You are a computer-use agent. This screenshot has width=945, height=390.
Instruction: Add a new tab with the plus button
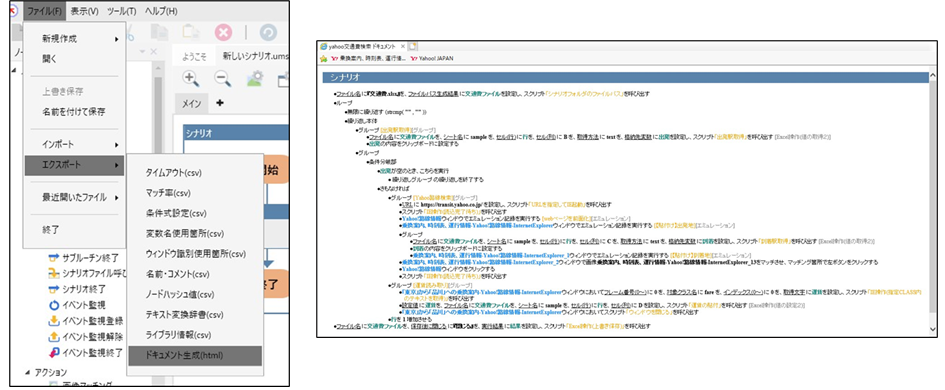(x=219, y=103)
